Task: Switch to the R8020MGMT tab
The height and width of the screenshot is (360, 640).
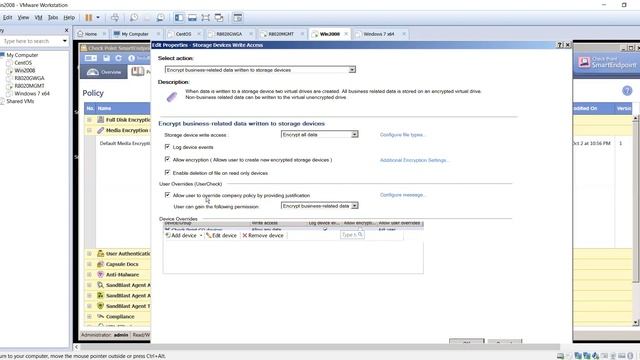Action: click(281, 34)
